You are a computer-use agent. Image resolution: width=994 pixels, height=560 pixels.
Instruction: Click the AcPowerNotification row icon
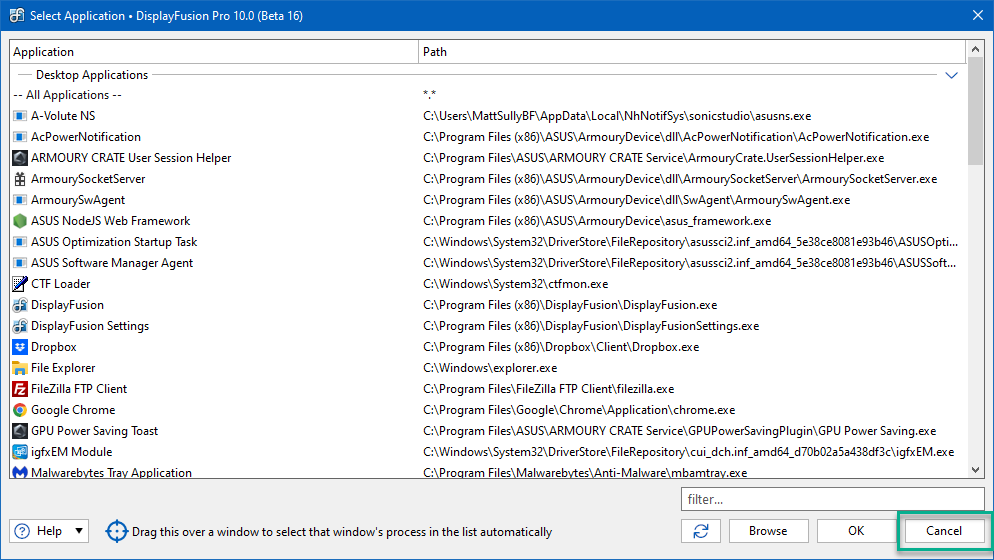click(20, 137)
